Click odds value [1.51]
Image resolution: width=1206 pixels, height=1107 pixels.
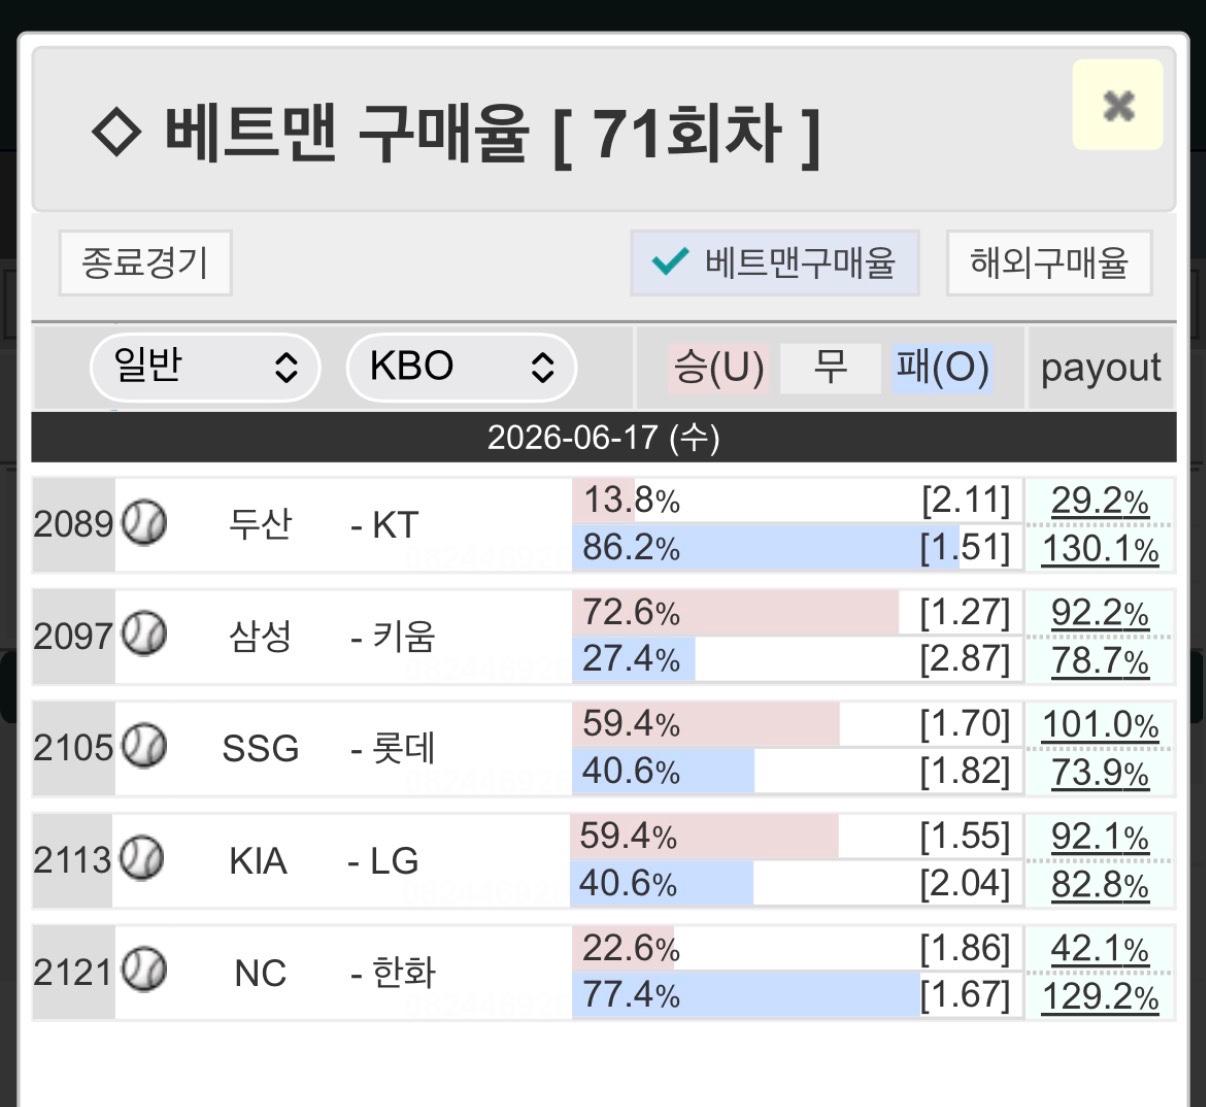[x=965, y=548]
